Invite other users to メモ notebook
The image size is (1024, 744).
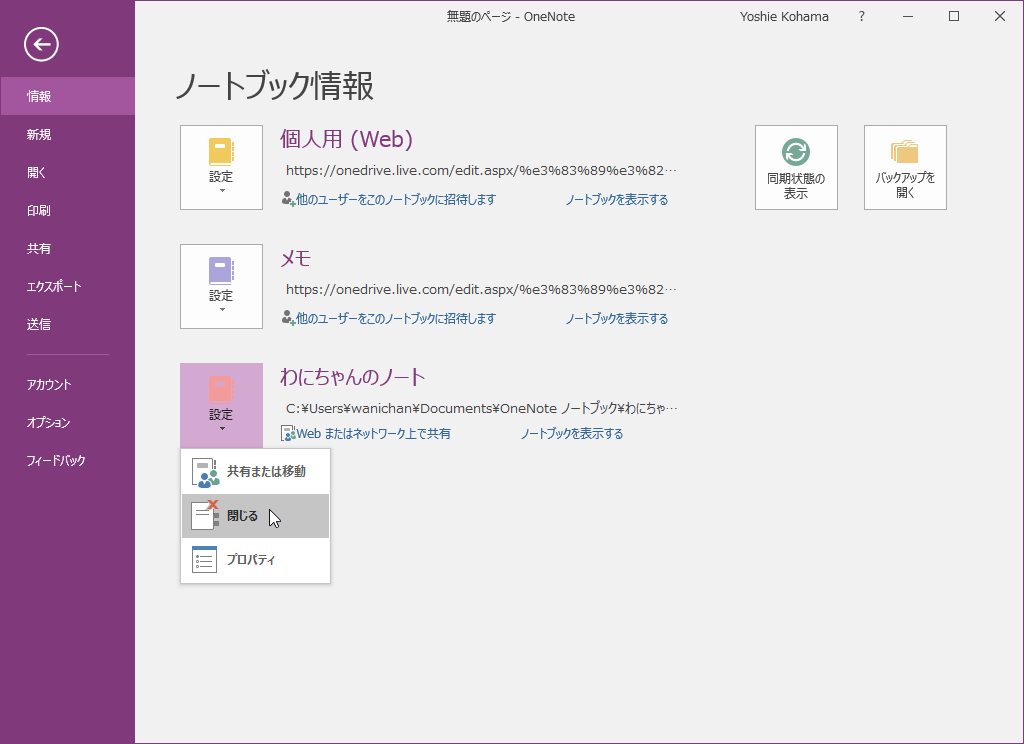(x=389, y=318)
